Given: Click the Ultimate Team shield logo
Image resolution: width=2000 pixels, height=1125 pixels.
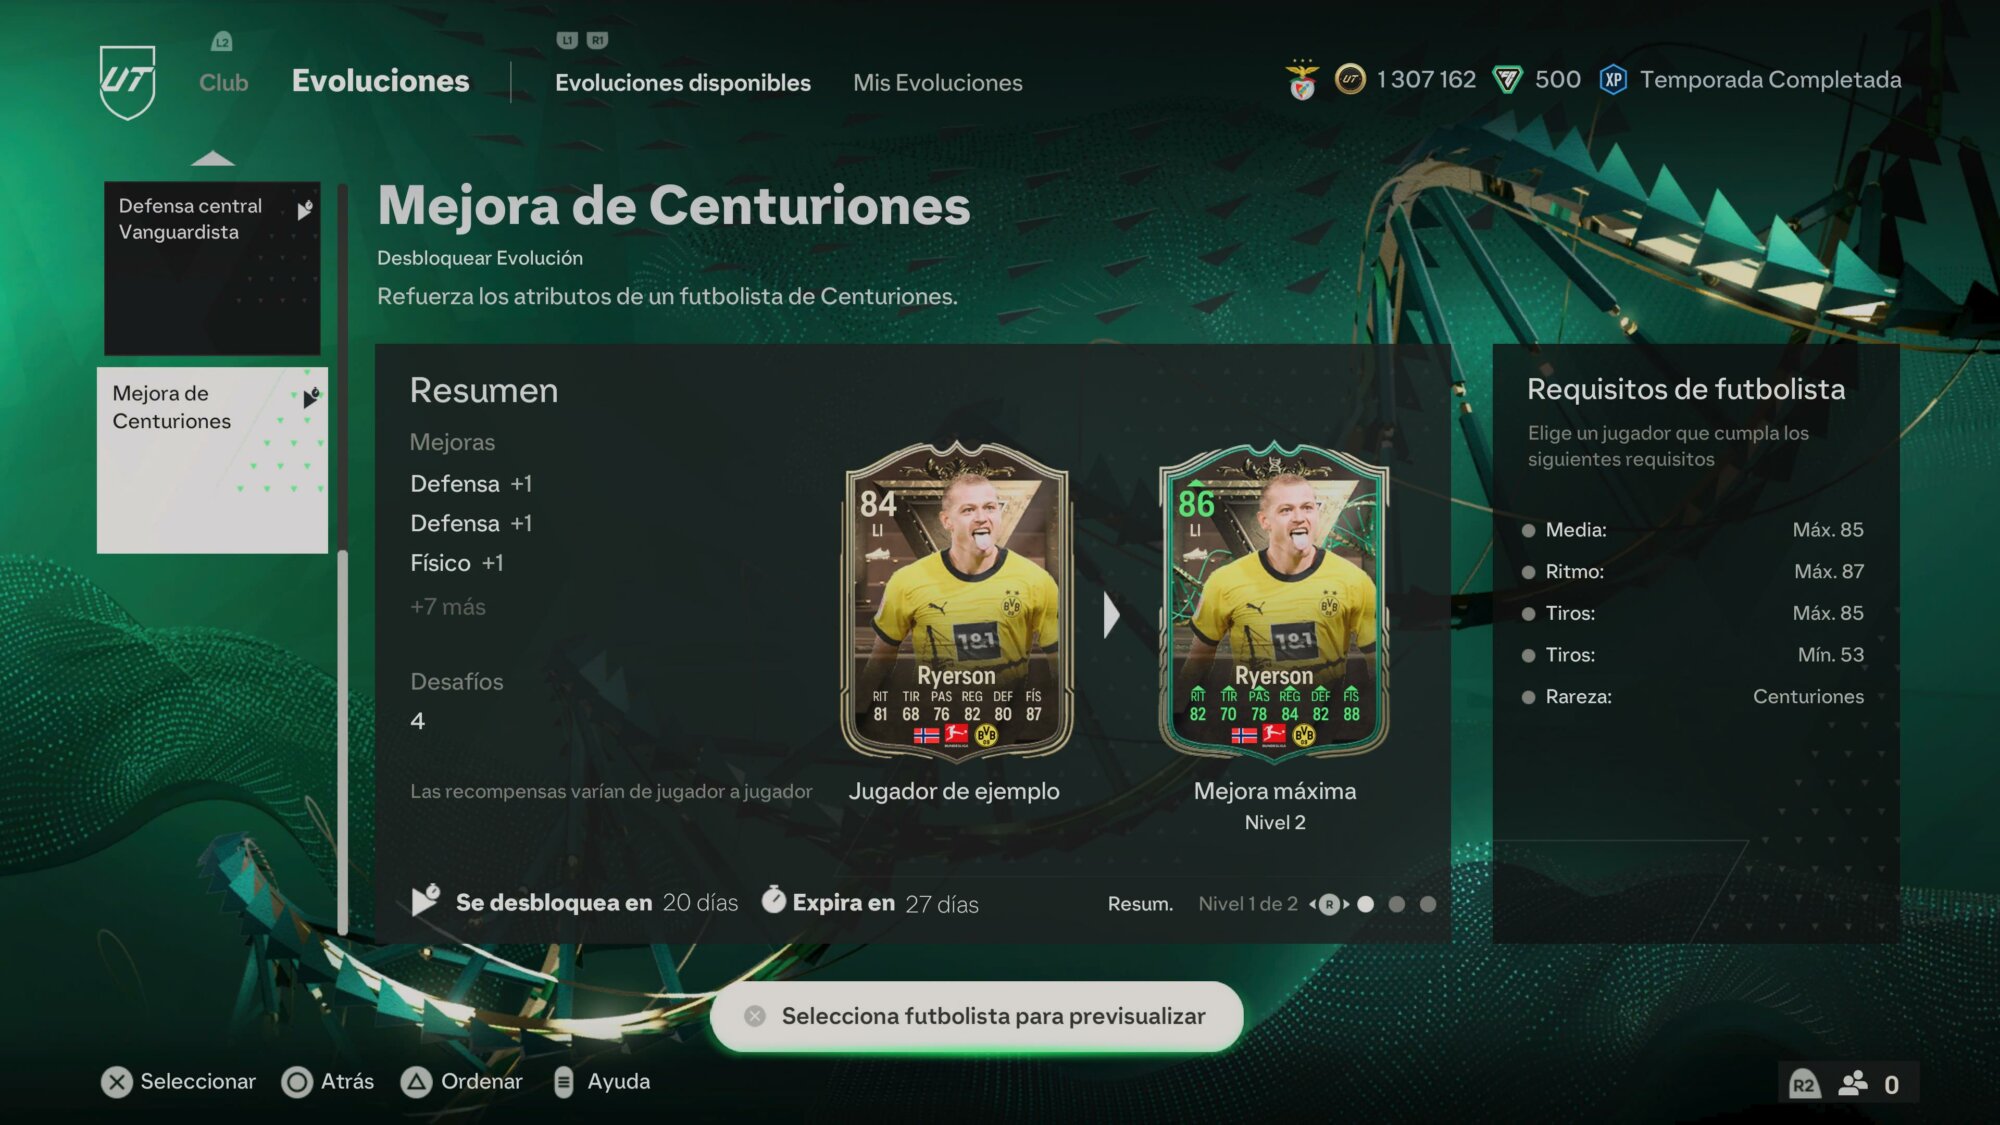Looking at the screenshot, I should click(x=128, y=82).
